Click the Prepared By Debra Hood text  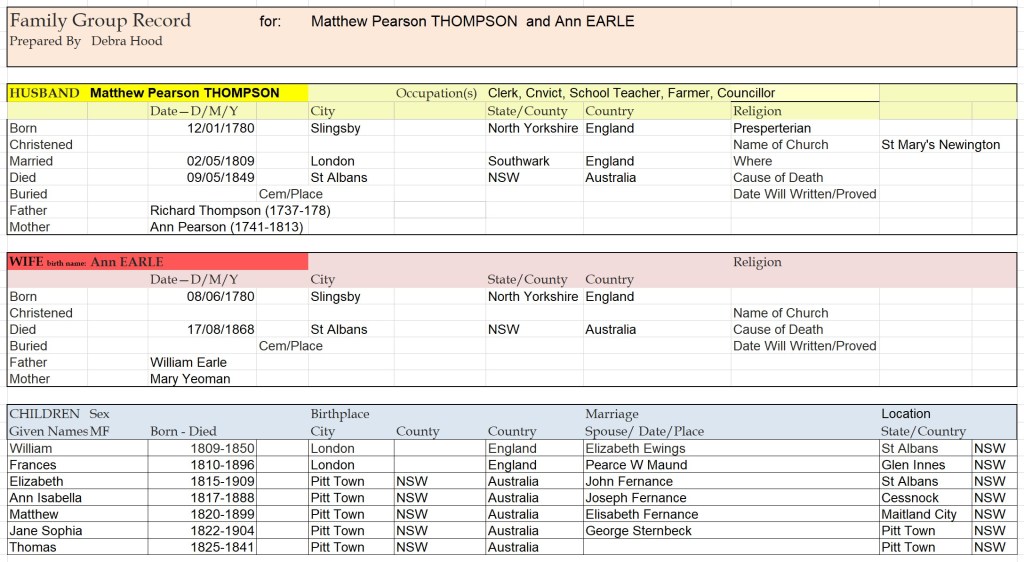tap(86, 41)
